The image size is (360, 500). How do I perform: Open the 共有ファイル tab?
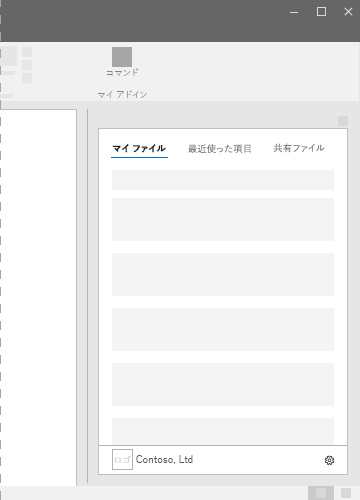coord(299,148)
